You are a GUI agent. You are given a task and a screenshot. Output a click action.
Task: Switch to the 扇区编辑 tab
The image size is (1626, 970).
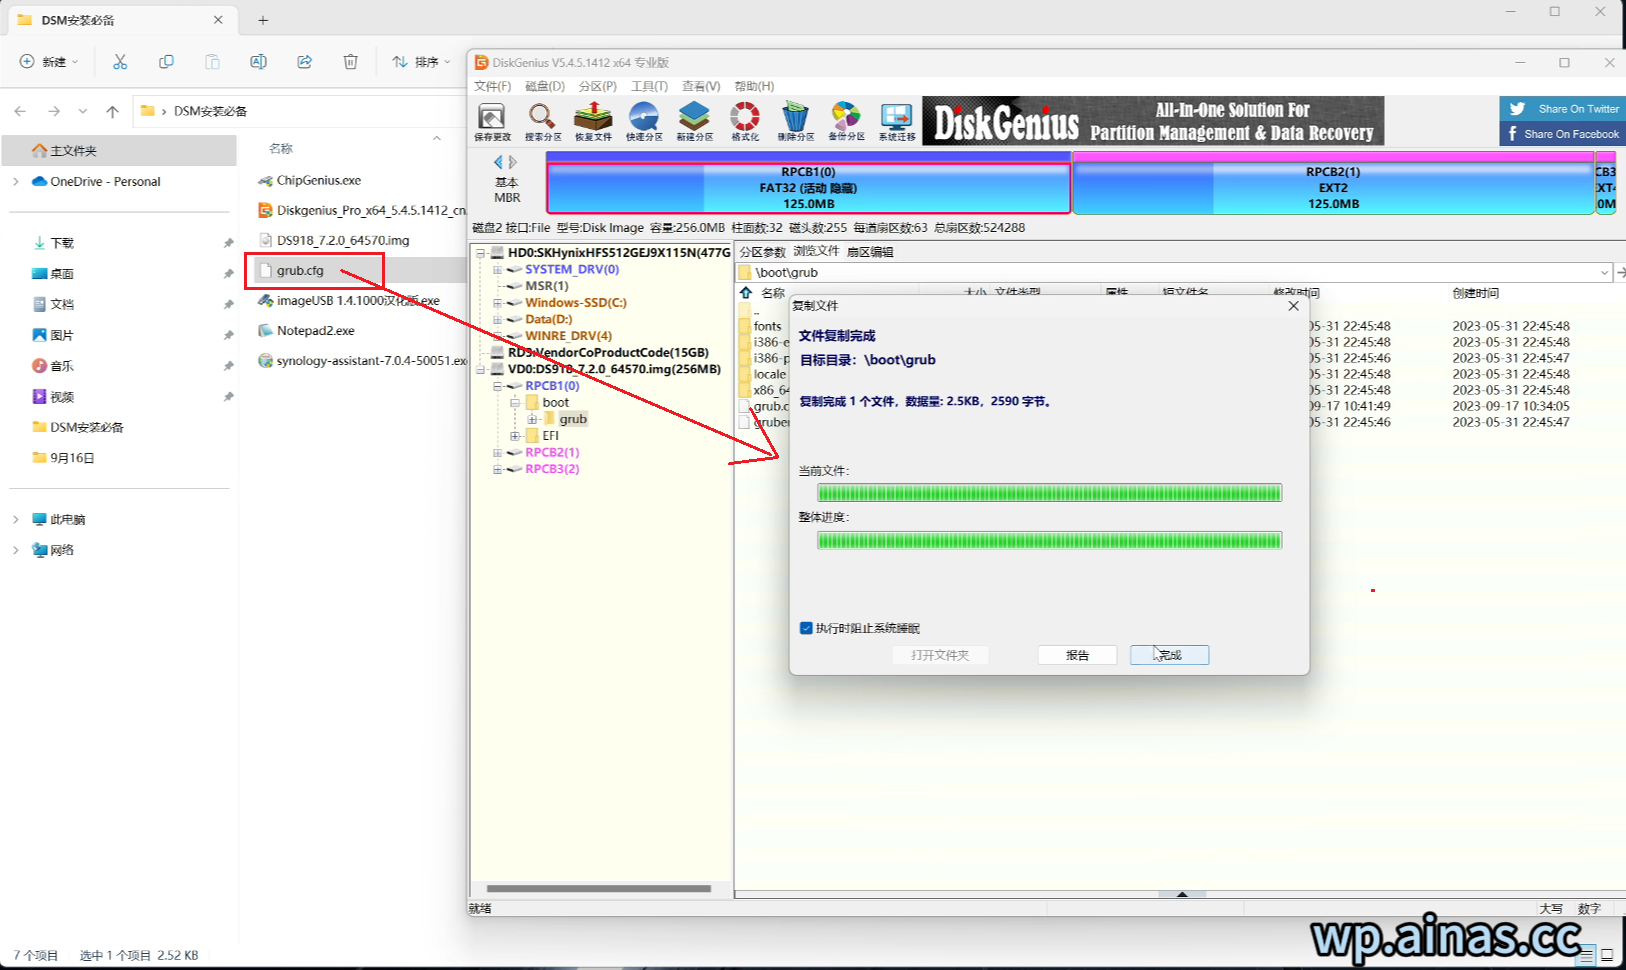pyautogui.click(x=869, y=251)
